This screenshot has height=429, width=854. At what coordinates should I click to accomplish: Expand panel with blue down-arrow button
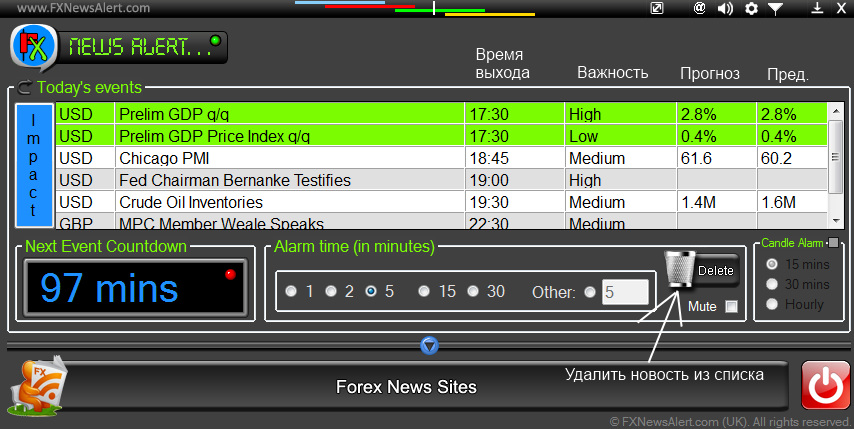pos(429,345)
